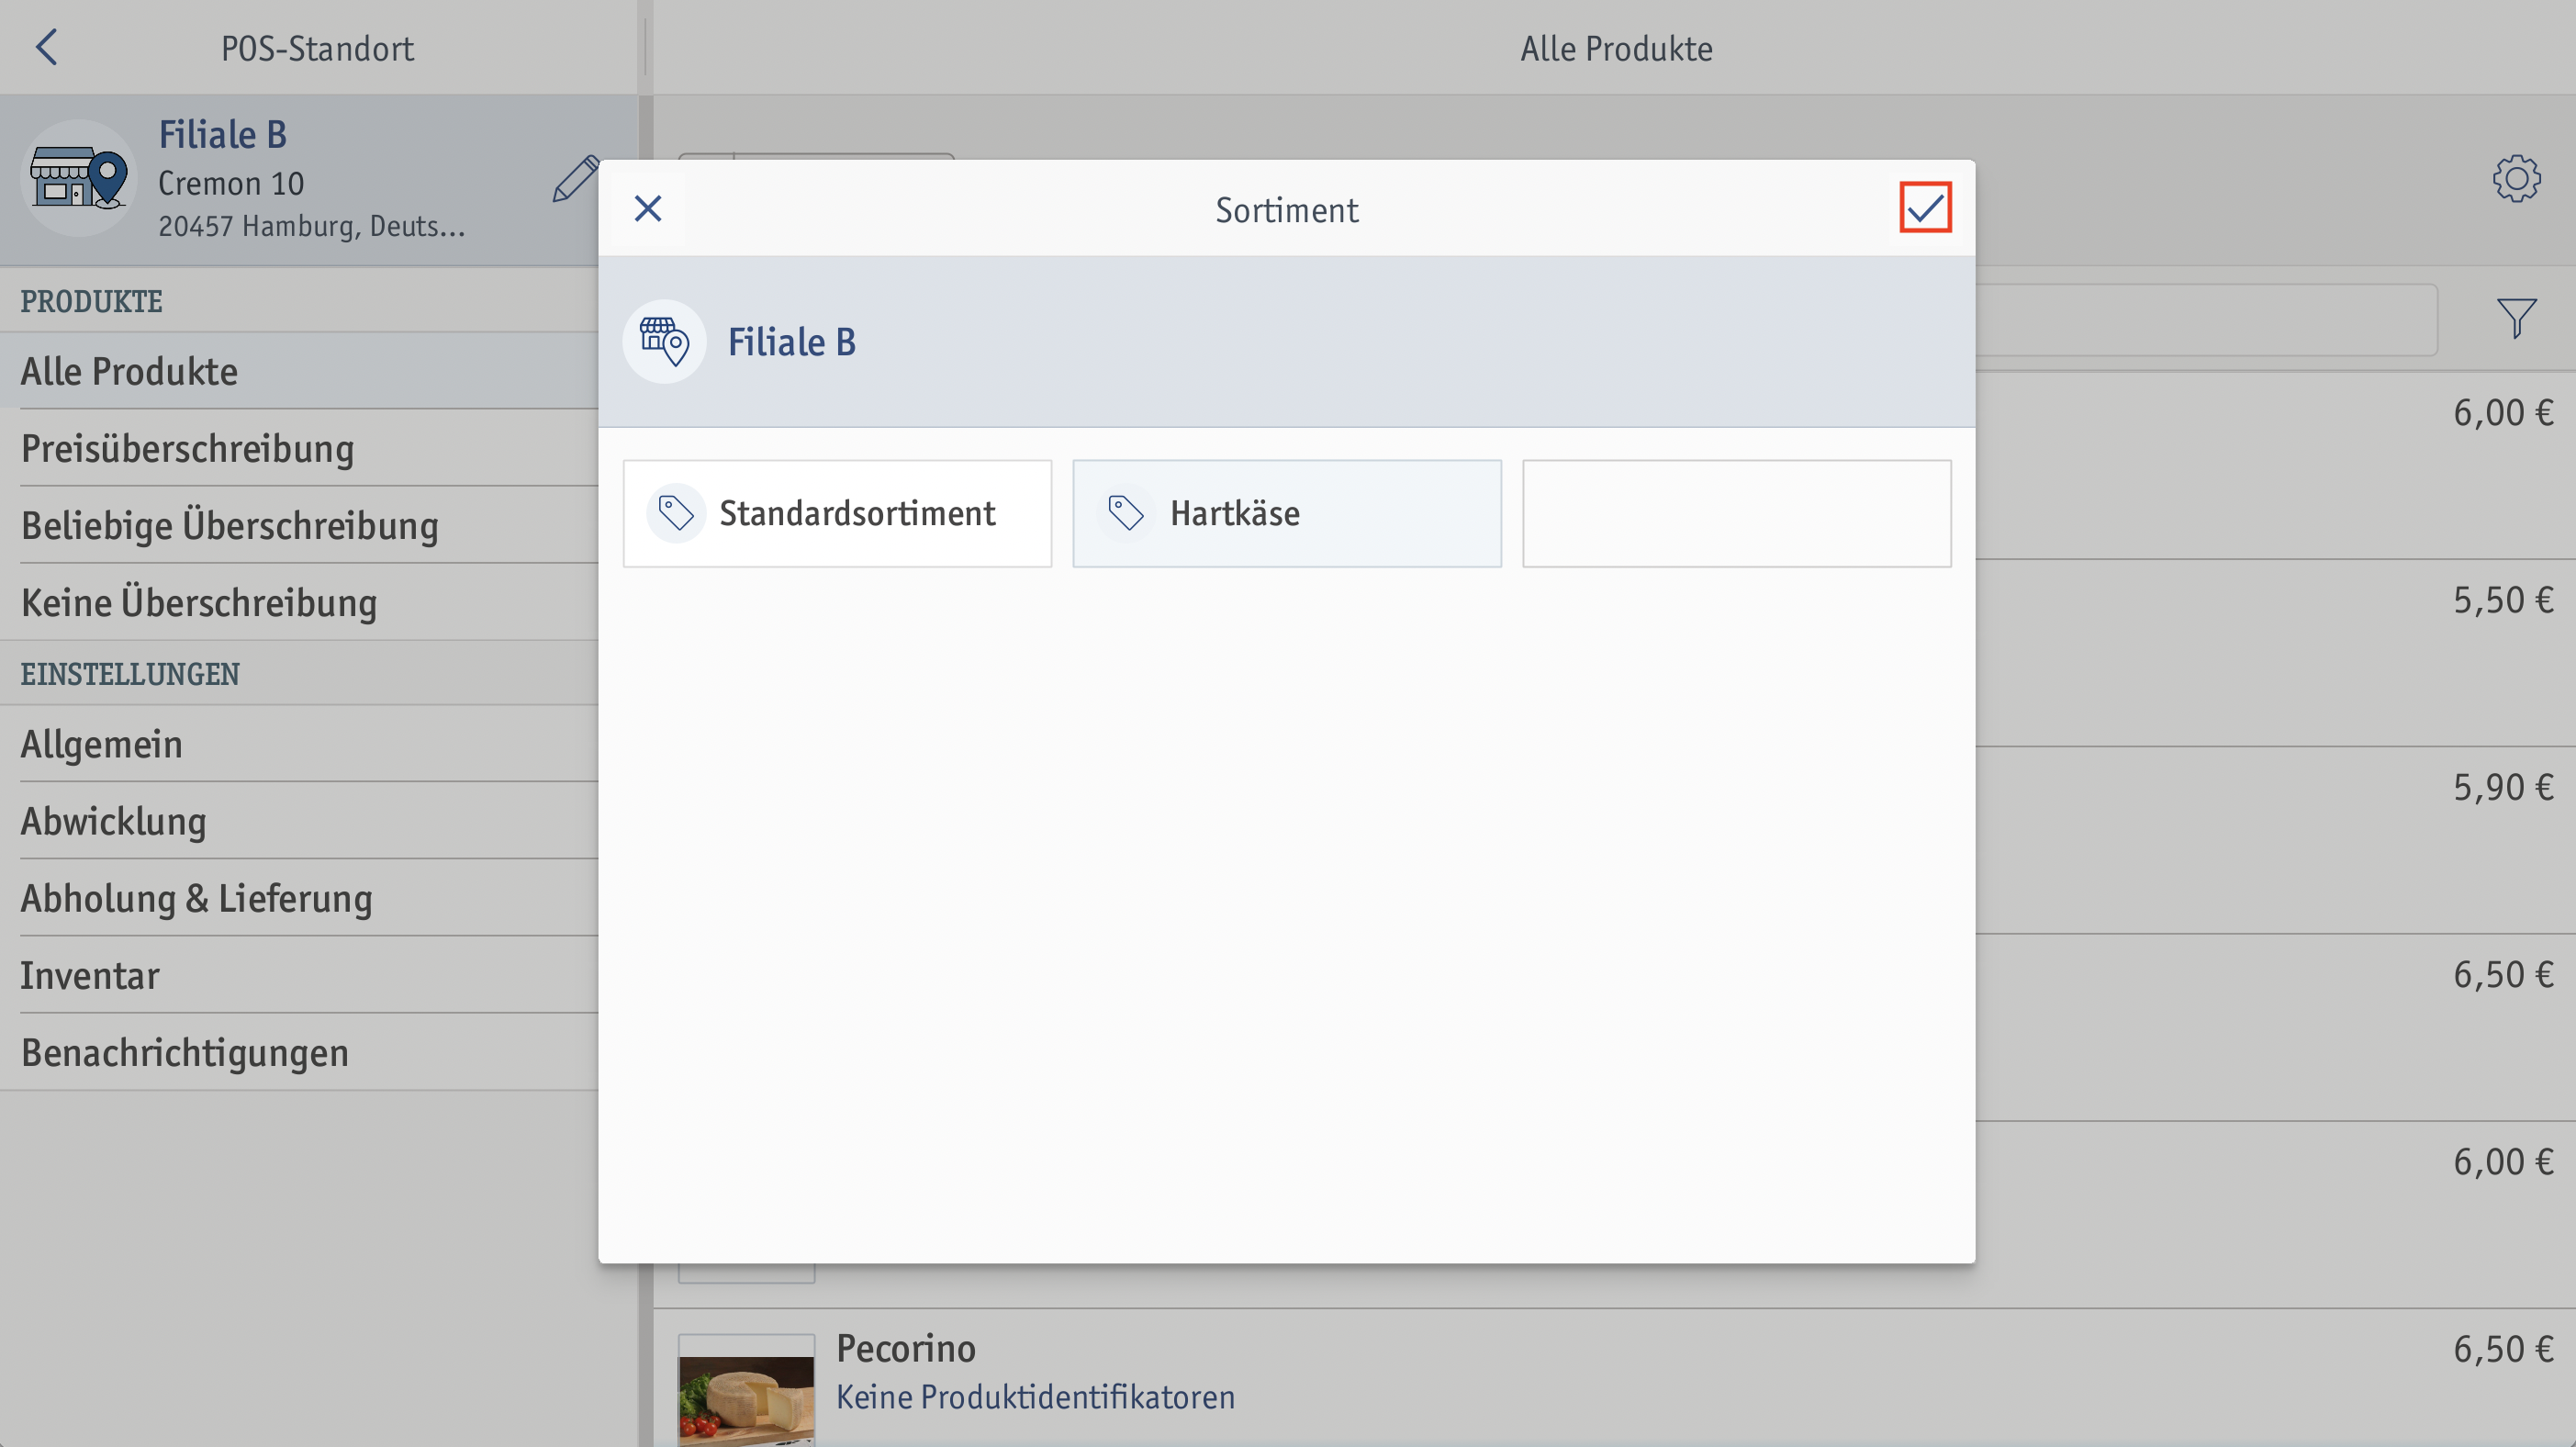Click the back arrow next to POS-Standort
Viewport: 2576px width, 1447px height.
click(46, 47)
